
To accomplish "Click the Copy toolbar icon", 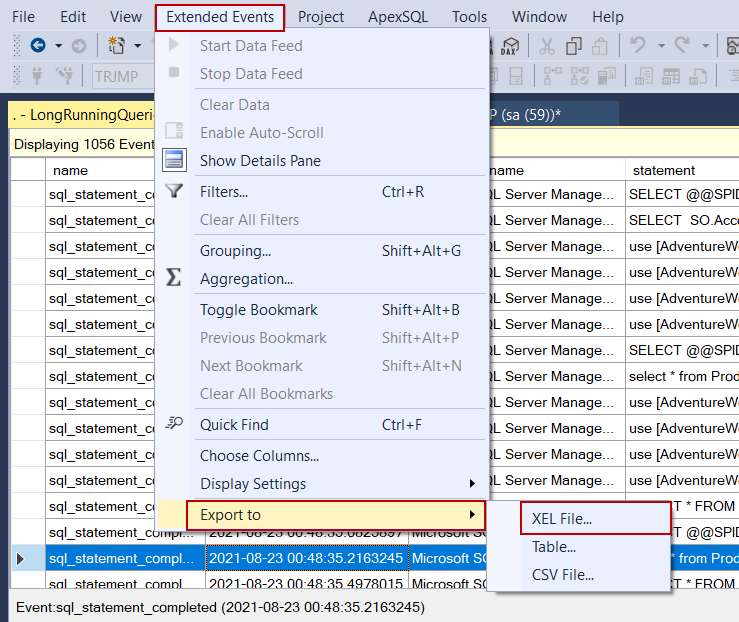I will [574, 46].
